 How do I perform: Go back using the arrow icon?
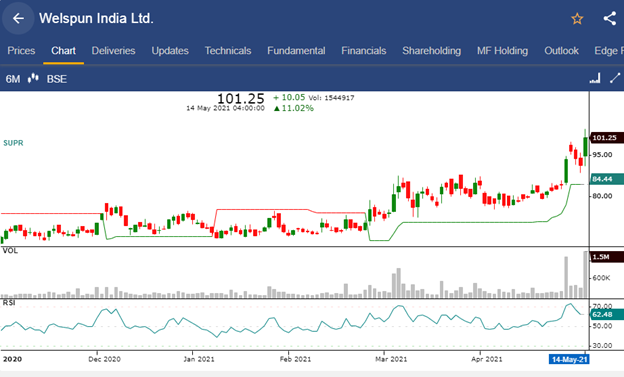pos(18,18)
